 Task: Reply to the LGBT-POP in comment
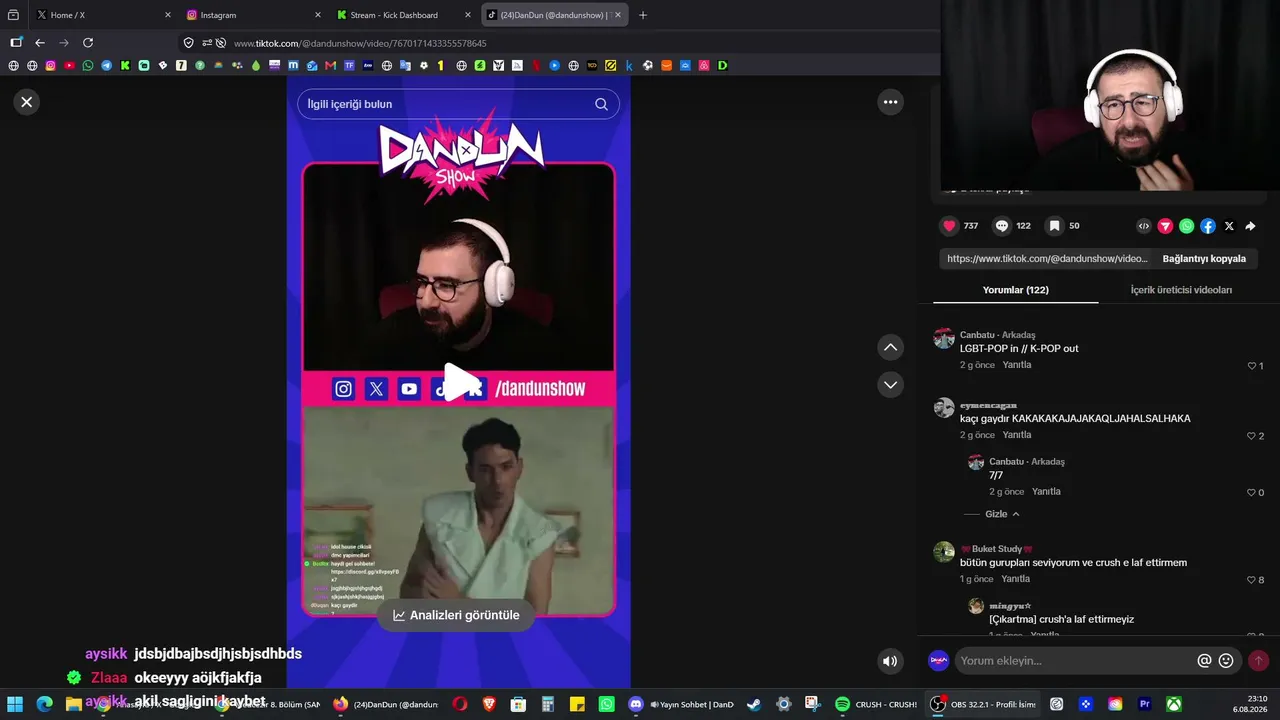[x=1017, y=365]
